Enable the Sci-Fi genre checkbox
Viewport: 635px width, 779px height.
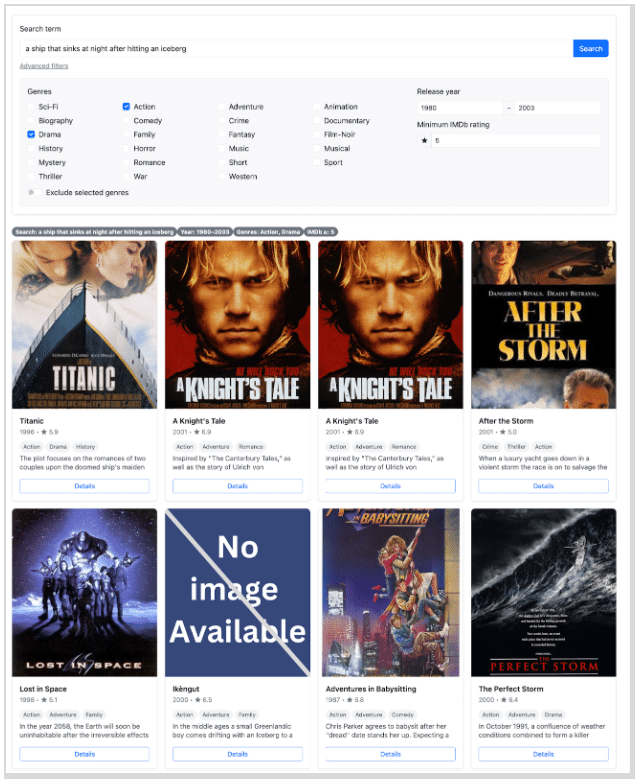32,106
